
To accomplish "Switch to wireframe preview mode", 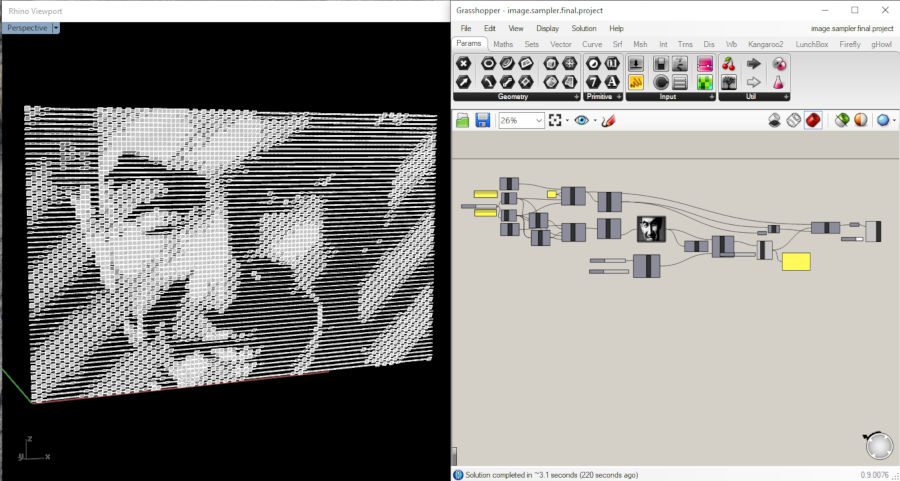I will 793,120.
